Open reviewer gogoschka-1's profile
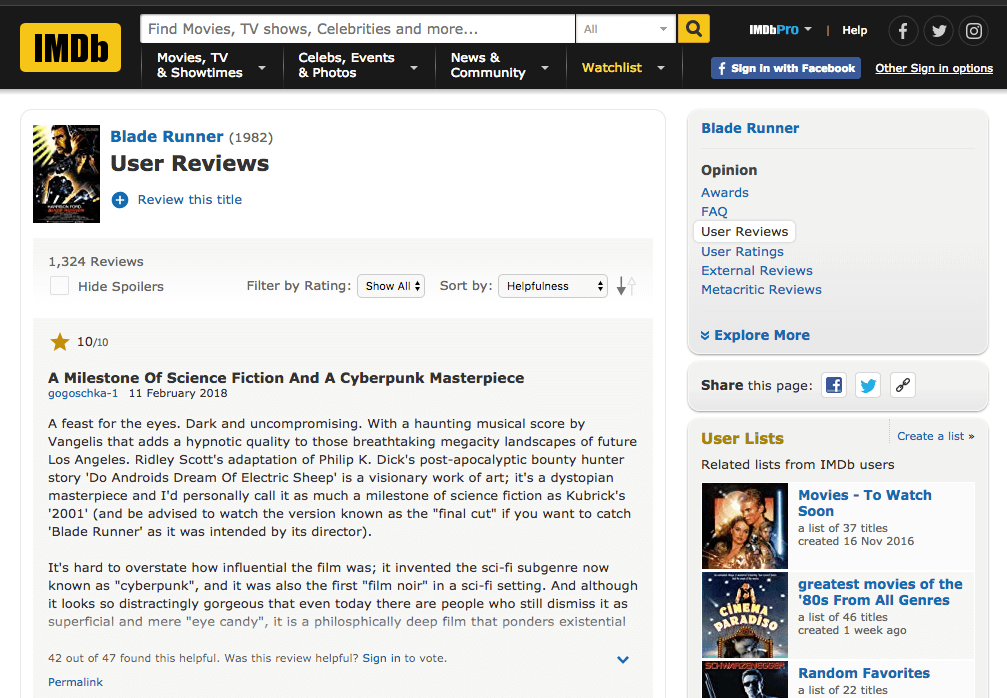The image size is (1007, 698). pyautogui.click(x=83, y=393)
